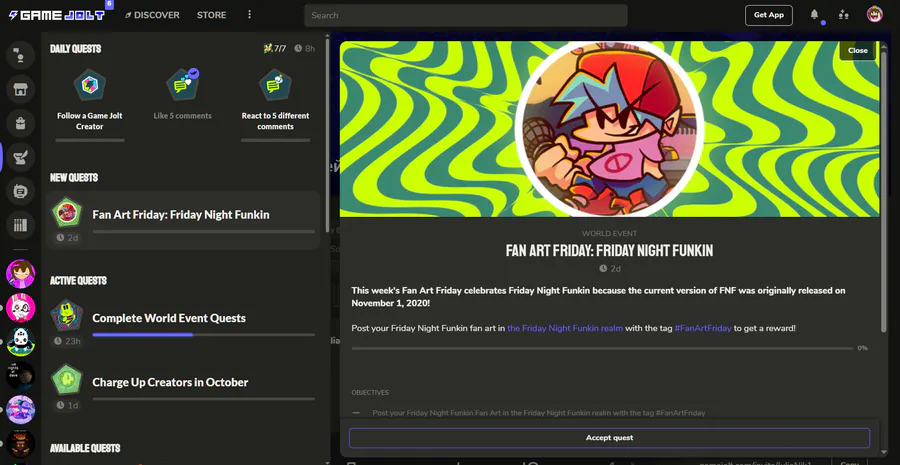This screenshot has height=465, width=900.
Task: Go to the Store tab
Action: (x=211, y=15)
